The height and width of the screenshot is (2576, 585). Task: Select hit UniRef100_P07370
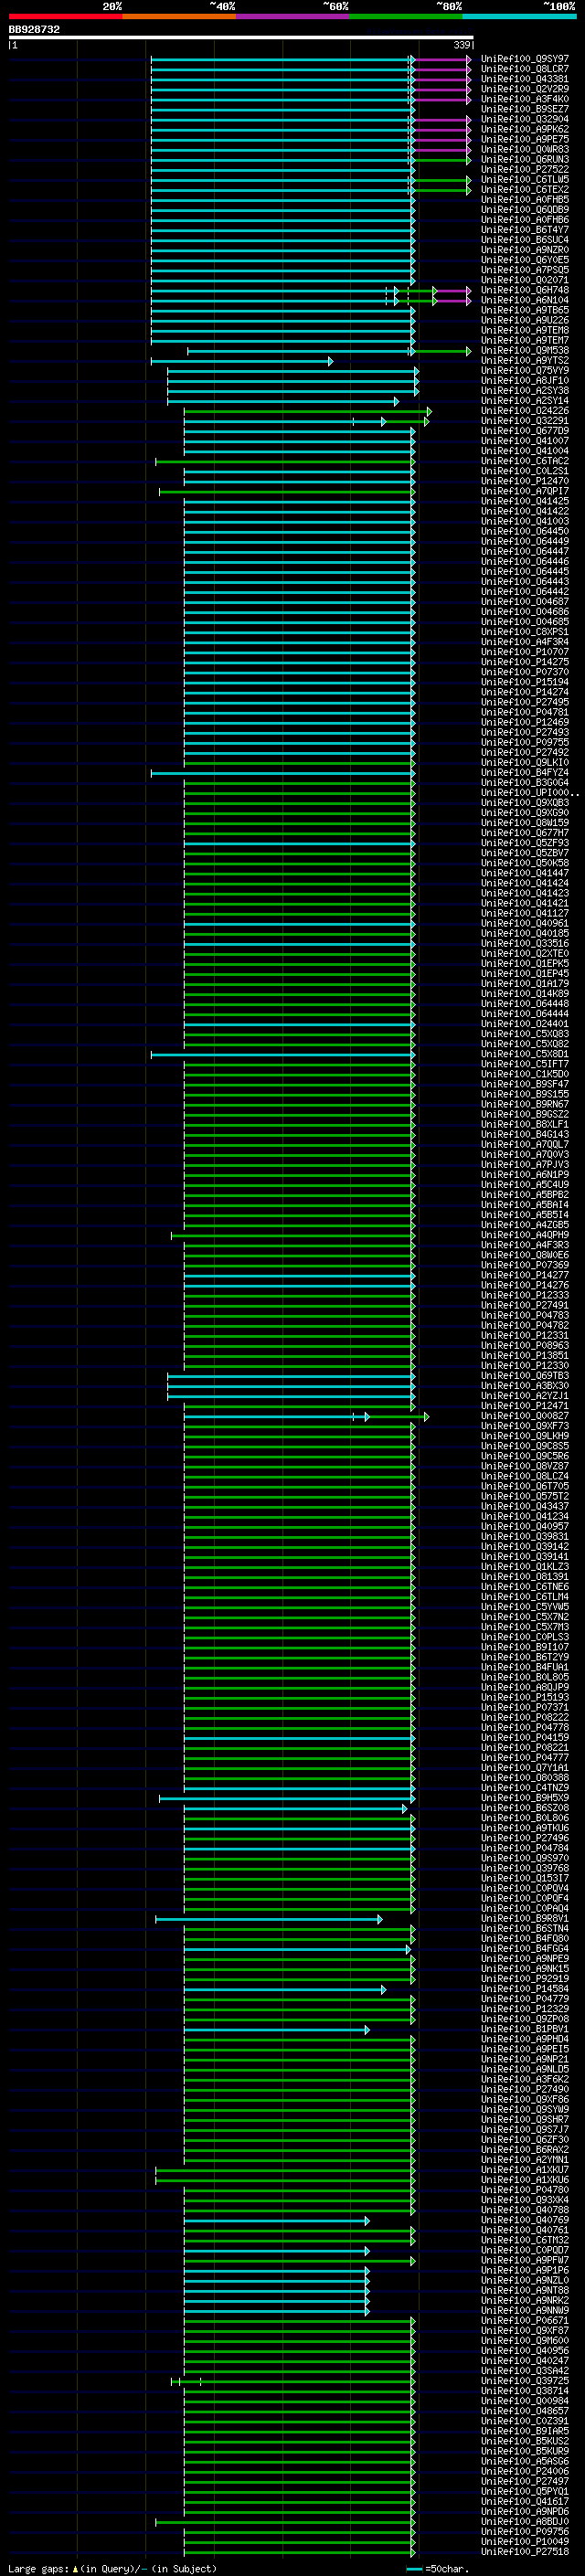tap(525, 672)
